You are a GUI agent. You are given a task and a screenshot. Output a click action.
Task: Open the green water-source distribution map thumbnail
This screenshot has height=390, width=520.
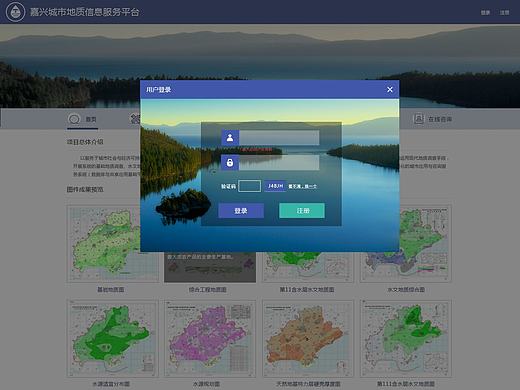pyautogui.click(x=112, y=338)
